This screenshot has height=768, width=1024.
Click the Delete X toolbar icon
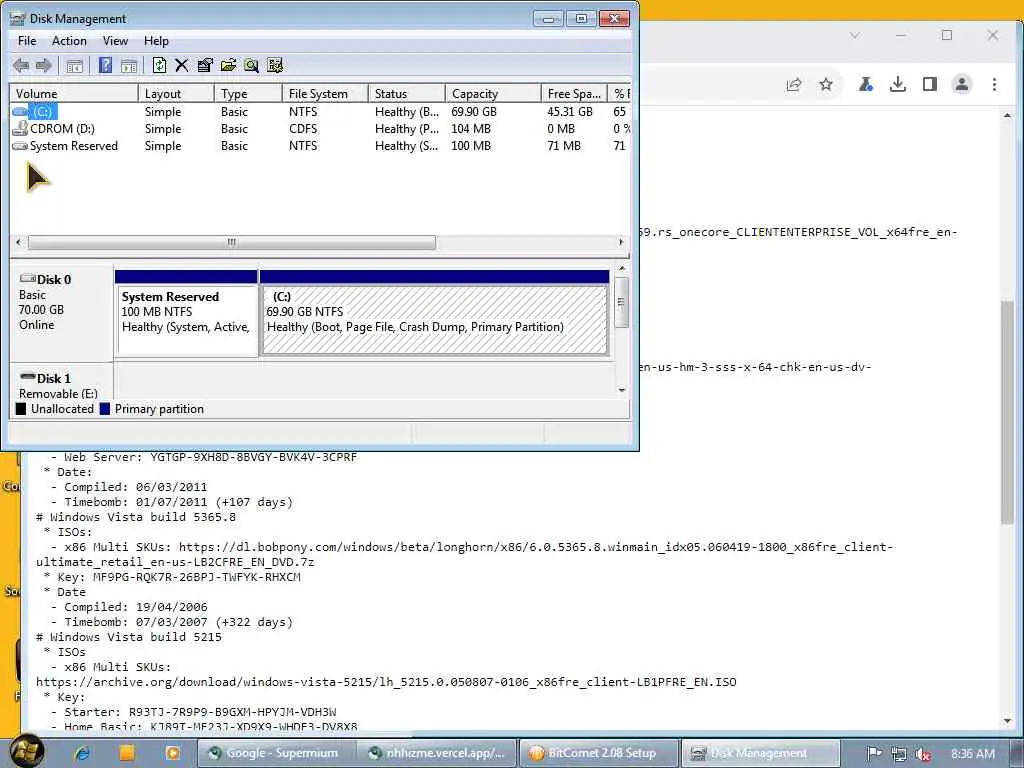(x=182, y=65)
